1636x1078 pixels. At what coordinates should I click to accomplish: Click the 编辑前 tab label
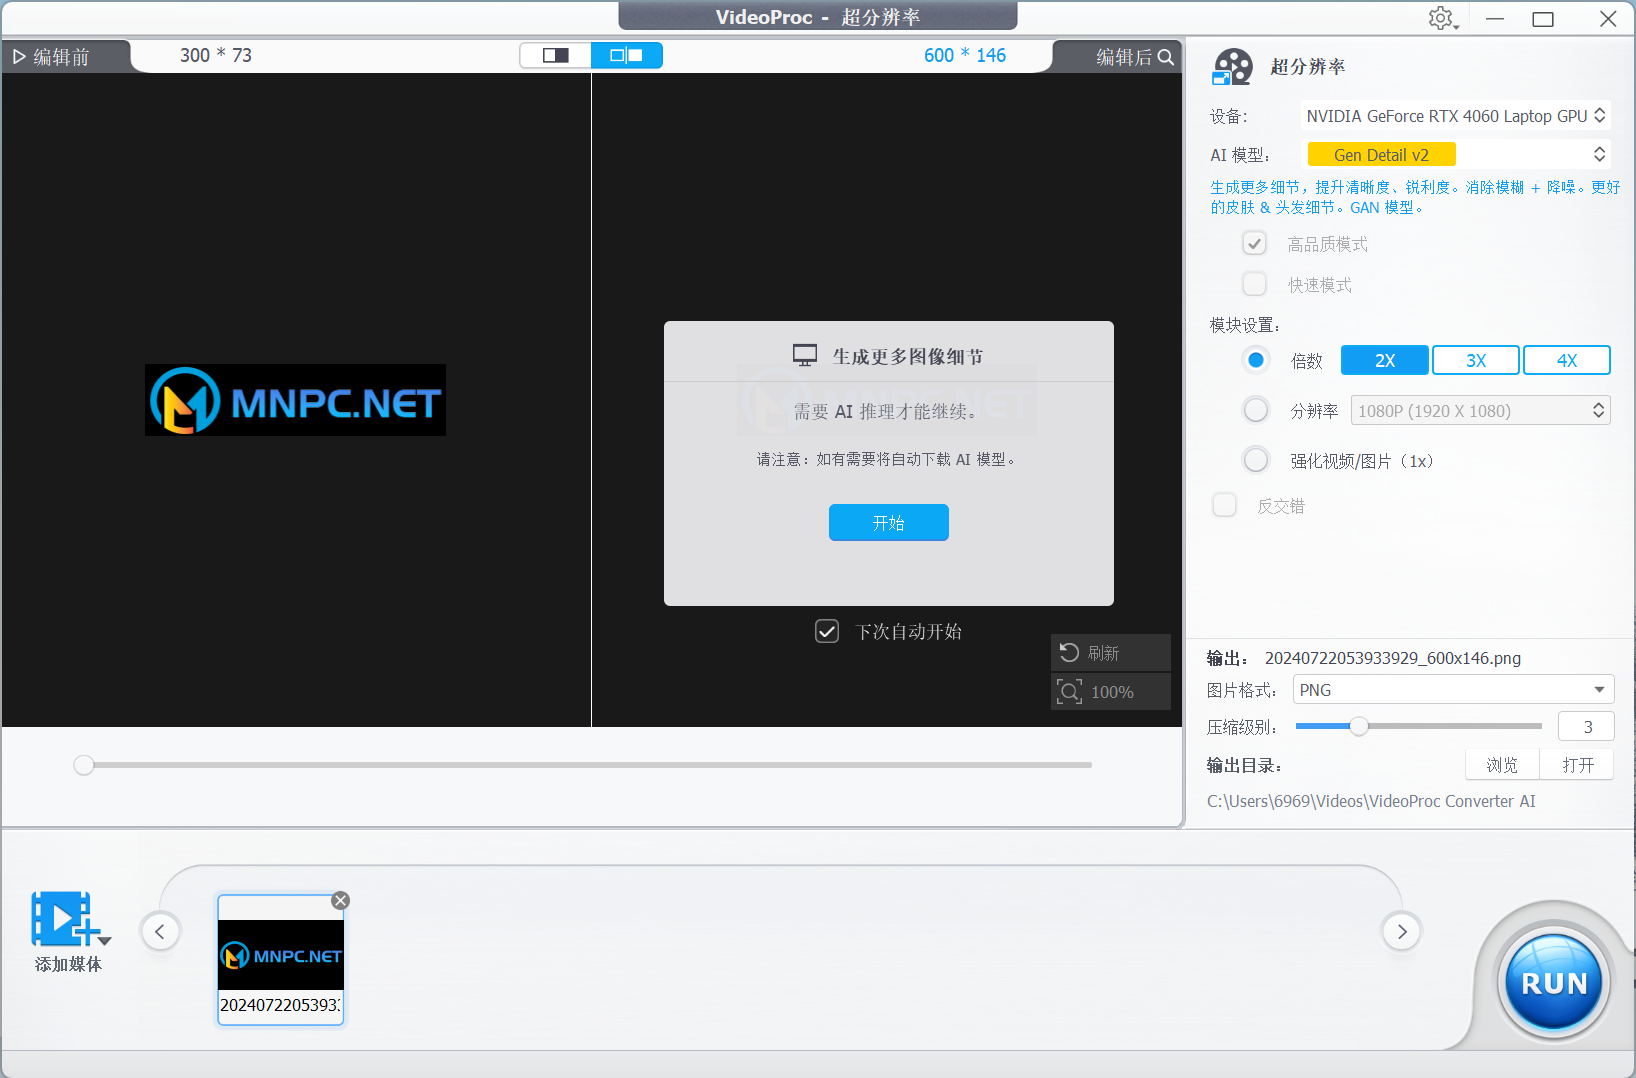[x=61, y=57]
